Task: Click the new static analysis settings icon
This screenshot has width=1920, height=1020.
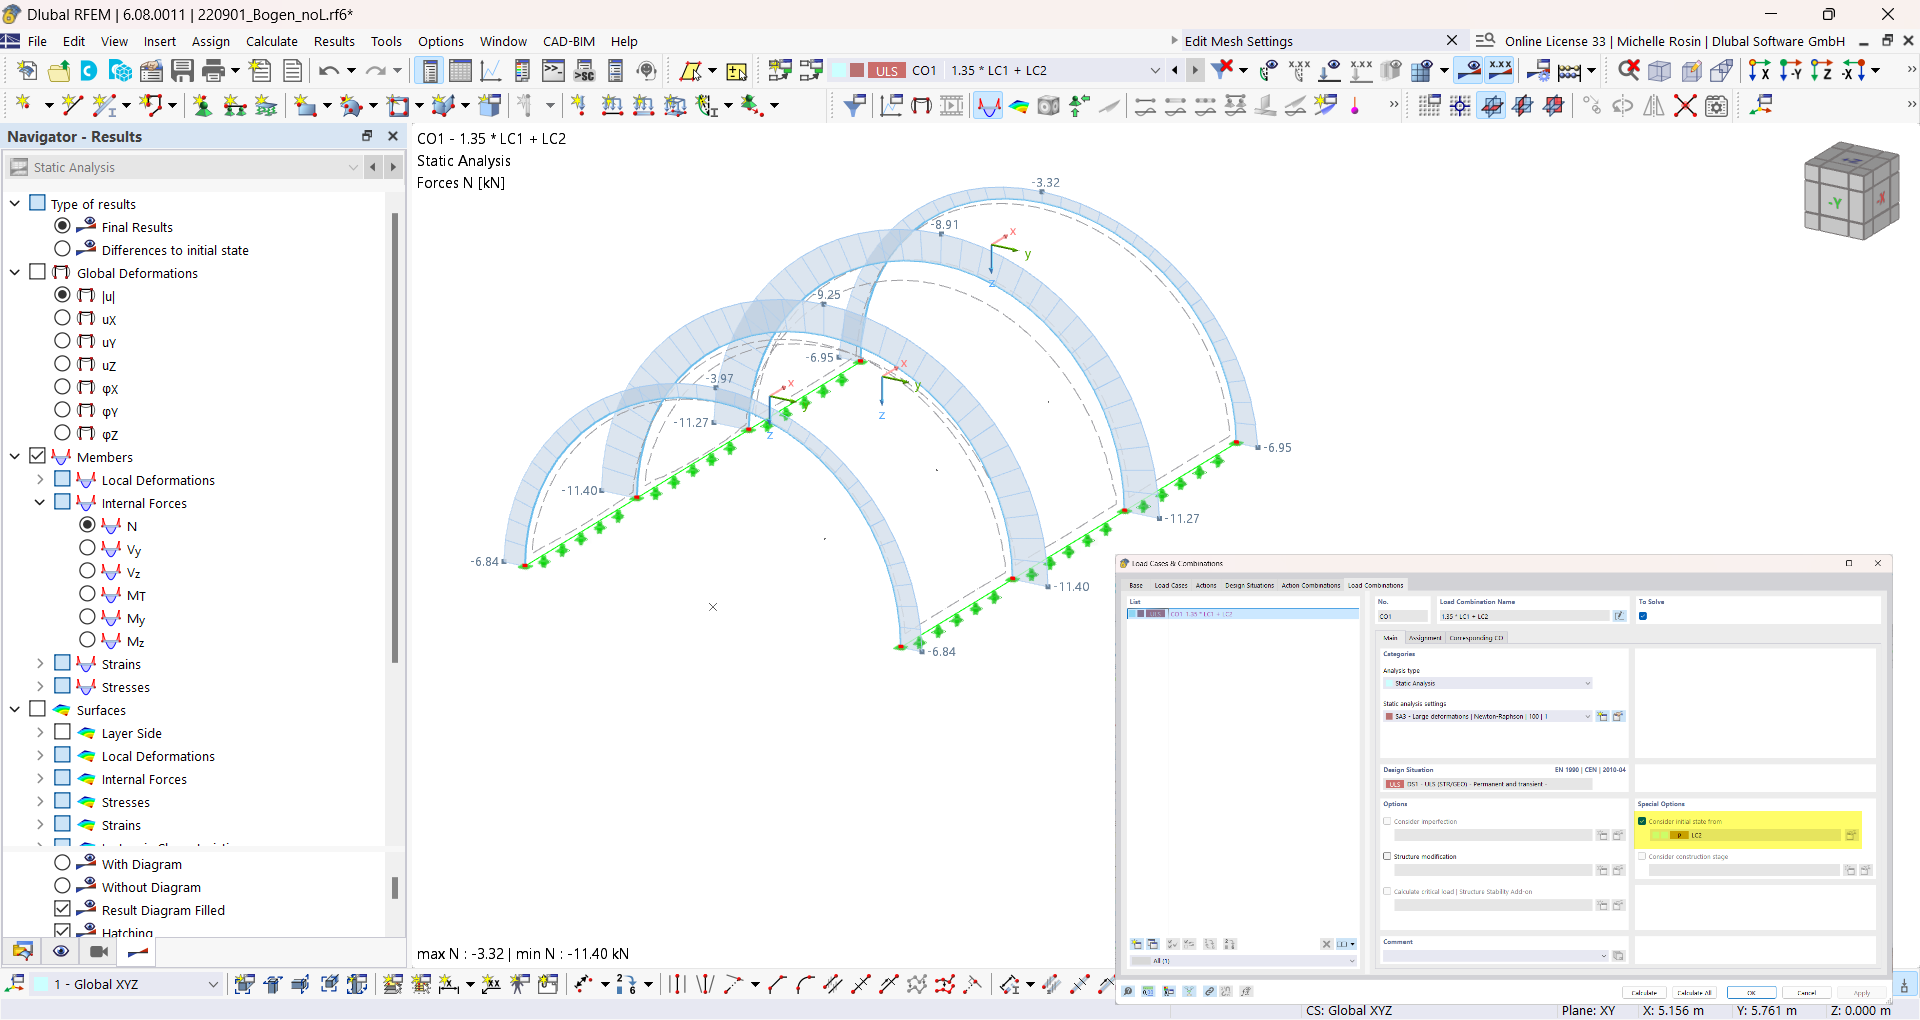Action: tap(1603, 717)
